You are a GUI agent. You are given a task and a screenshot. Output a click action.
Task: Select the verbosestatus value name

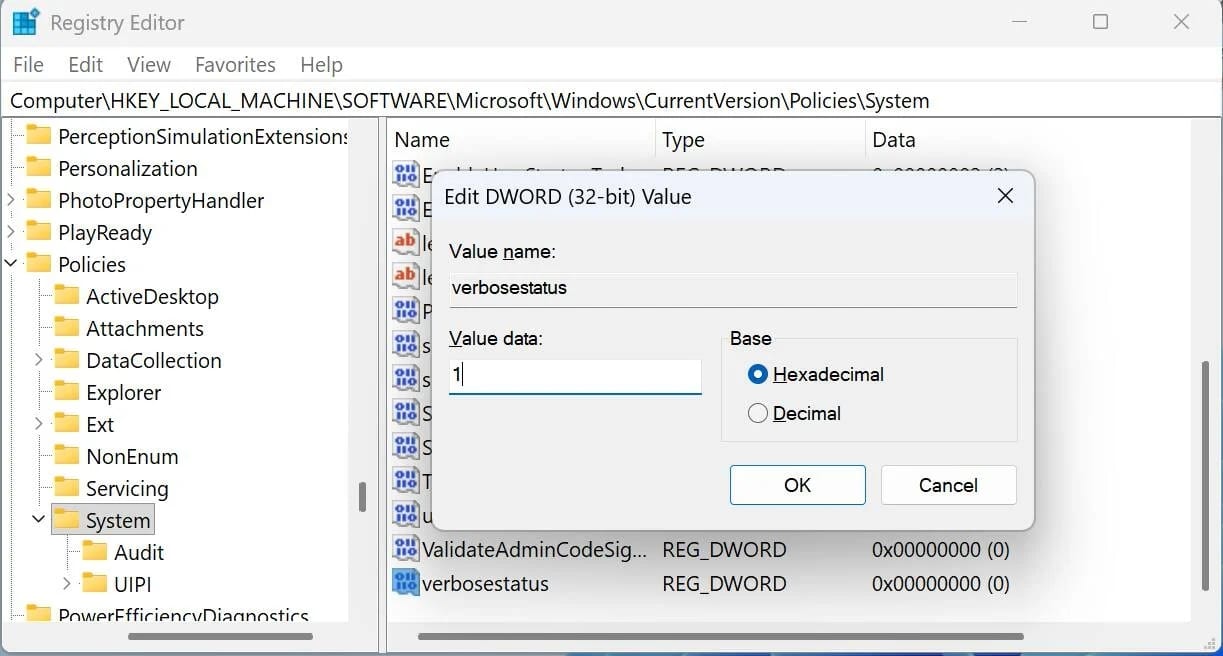(x=485, y=583)
